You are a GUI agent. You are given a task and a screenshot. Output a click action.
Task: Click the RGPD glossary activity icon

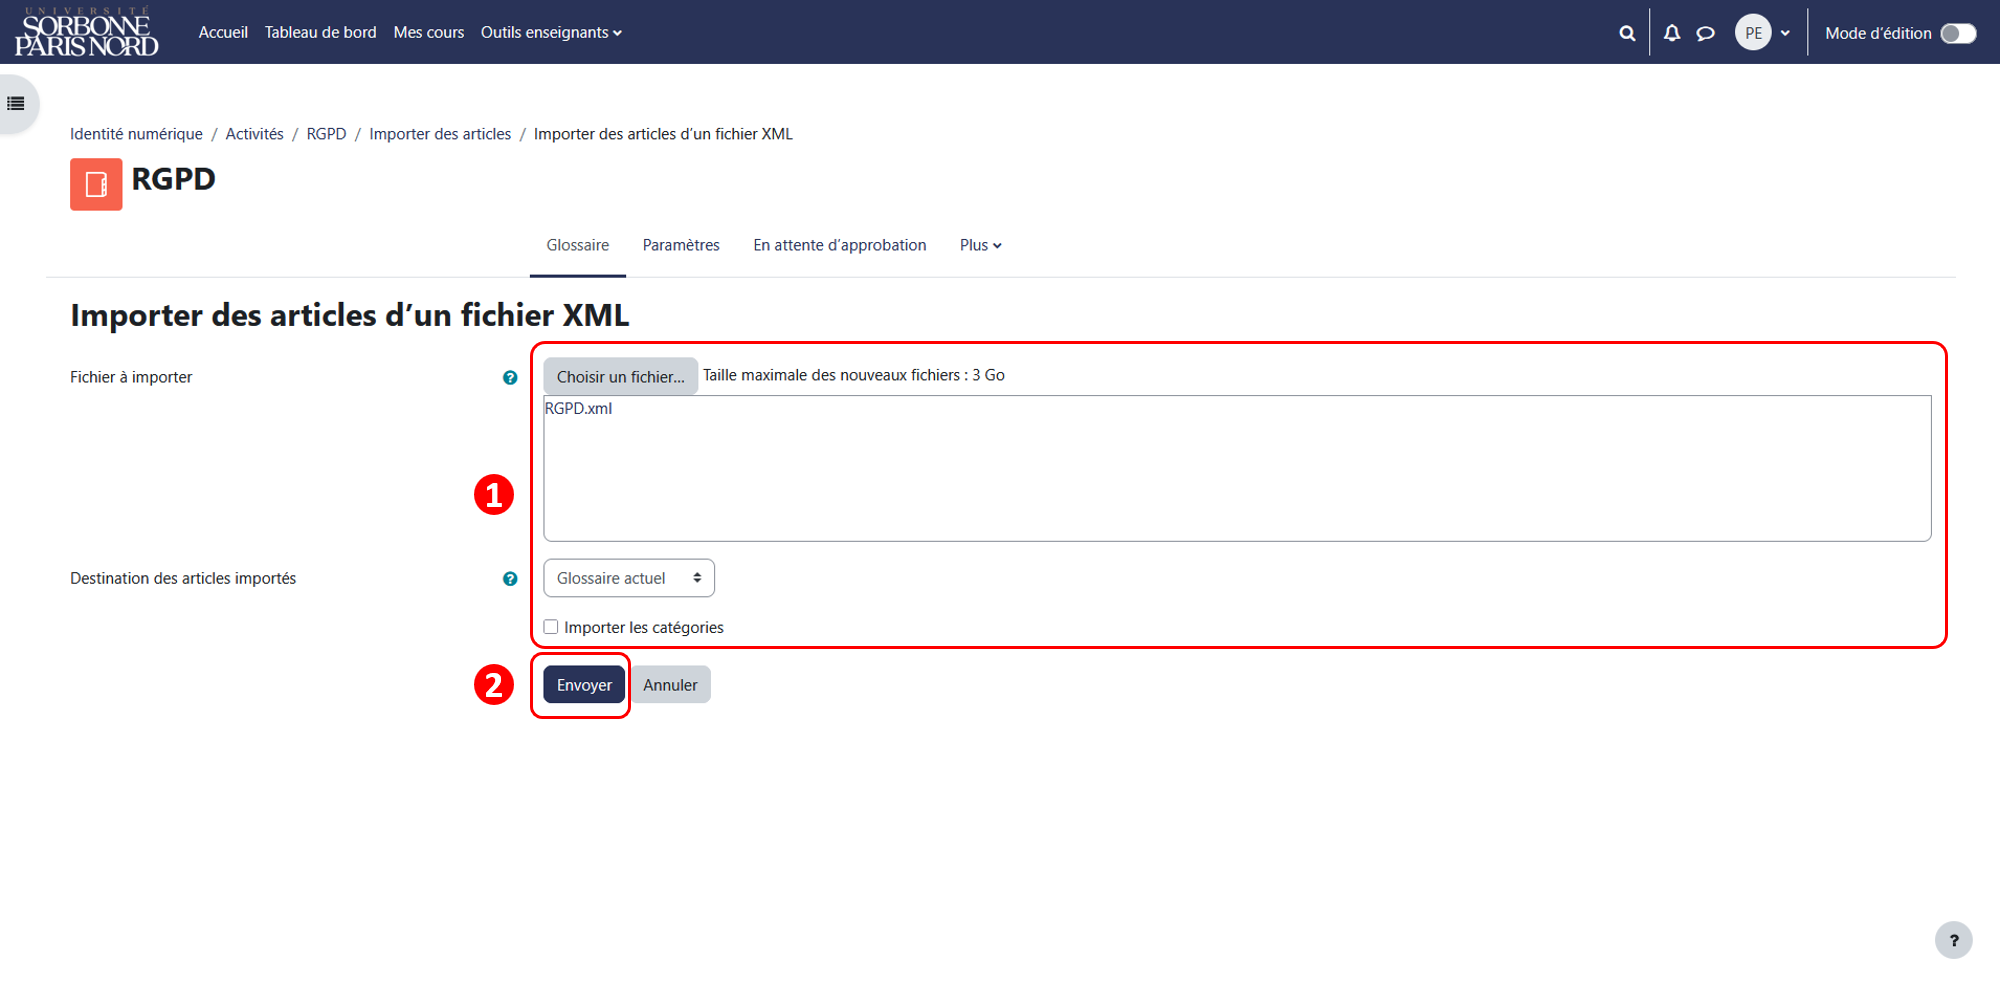click(96, 184)
